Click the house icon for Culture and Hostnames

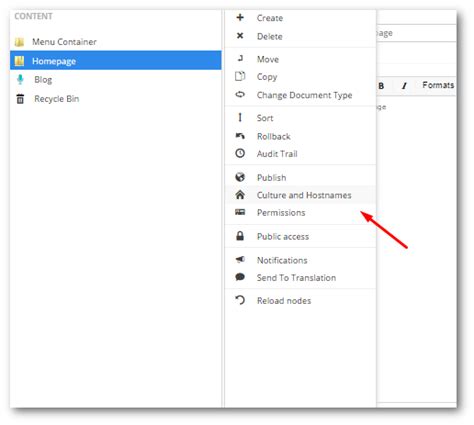point(240,195)
